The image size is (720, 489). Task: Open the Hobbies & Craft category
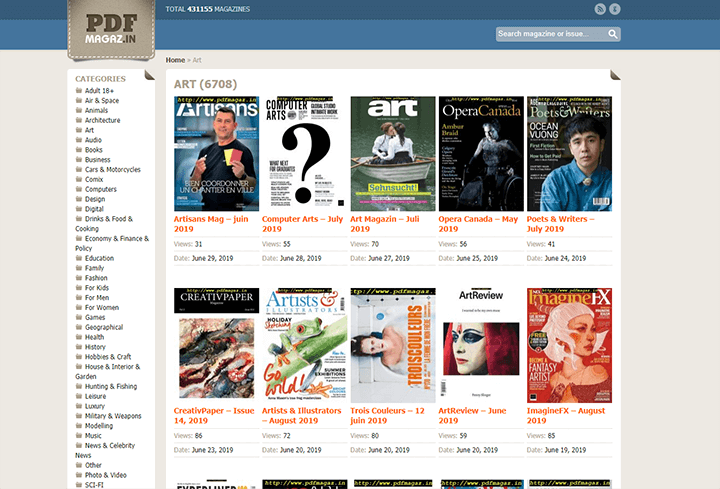point(108,357)
